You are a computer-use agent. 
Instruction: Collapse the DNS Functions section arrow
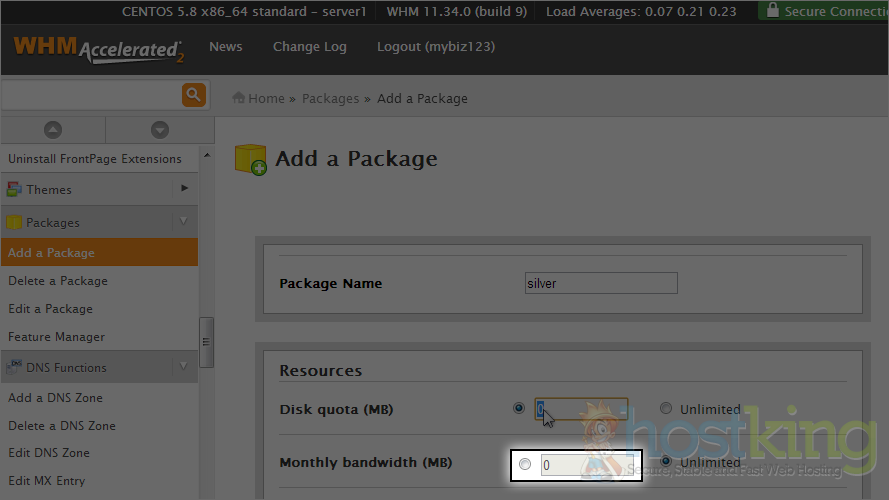[184, 367]
